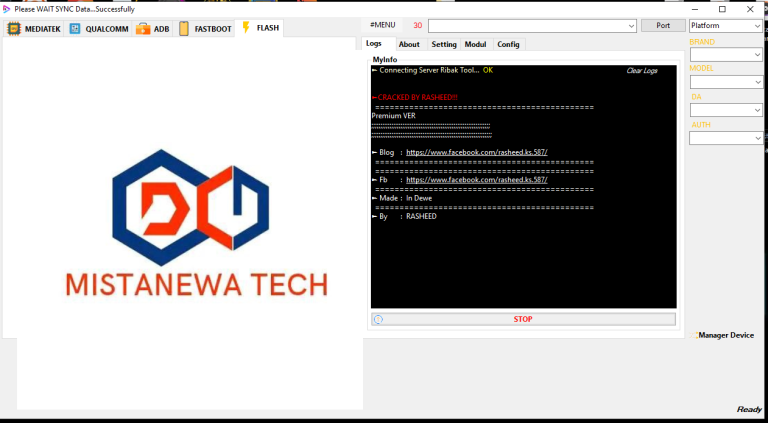Viewport: 768px width, 423px height.
Task: Open the MODEL dropdown list
Action: (726, 82)
